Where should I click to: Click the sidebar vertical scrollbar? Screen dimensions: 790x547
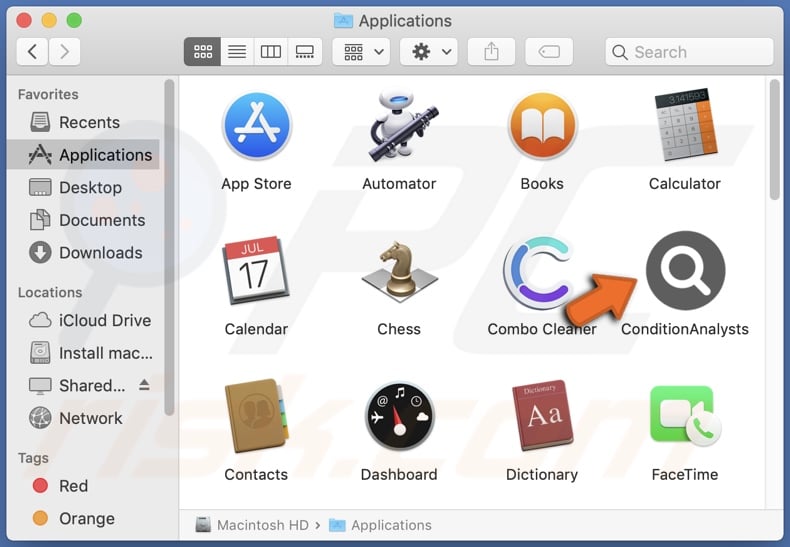(x=169, y=247)
